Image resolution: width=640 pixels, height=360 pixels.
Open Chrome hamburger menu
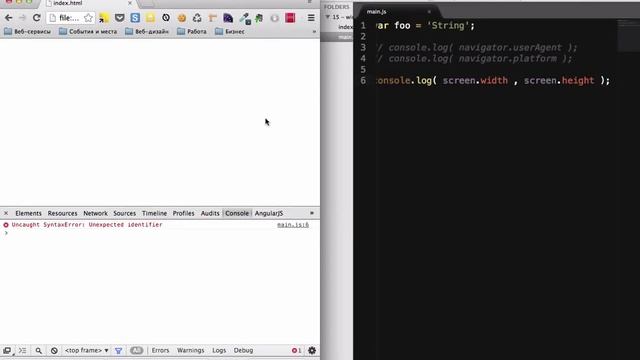pos(311,18)
